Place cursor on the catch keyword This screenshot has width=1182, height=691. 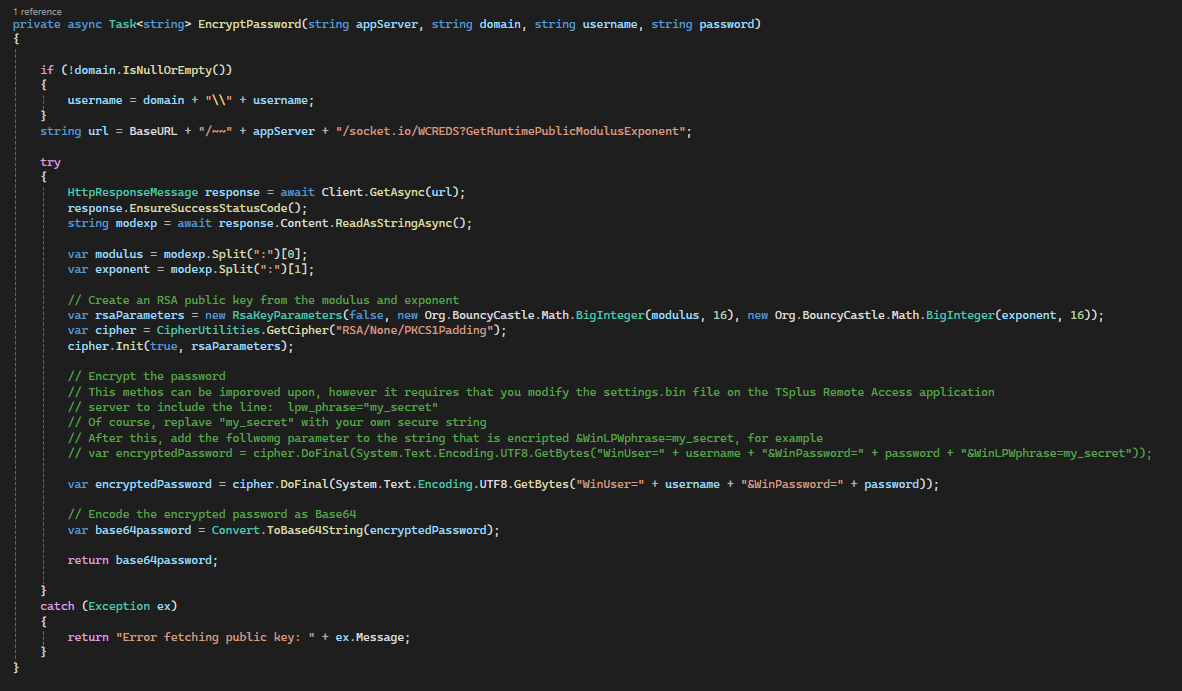(x=58, y=606)
